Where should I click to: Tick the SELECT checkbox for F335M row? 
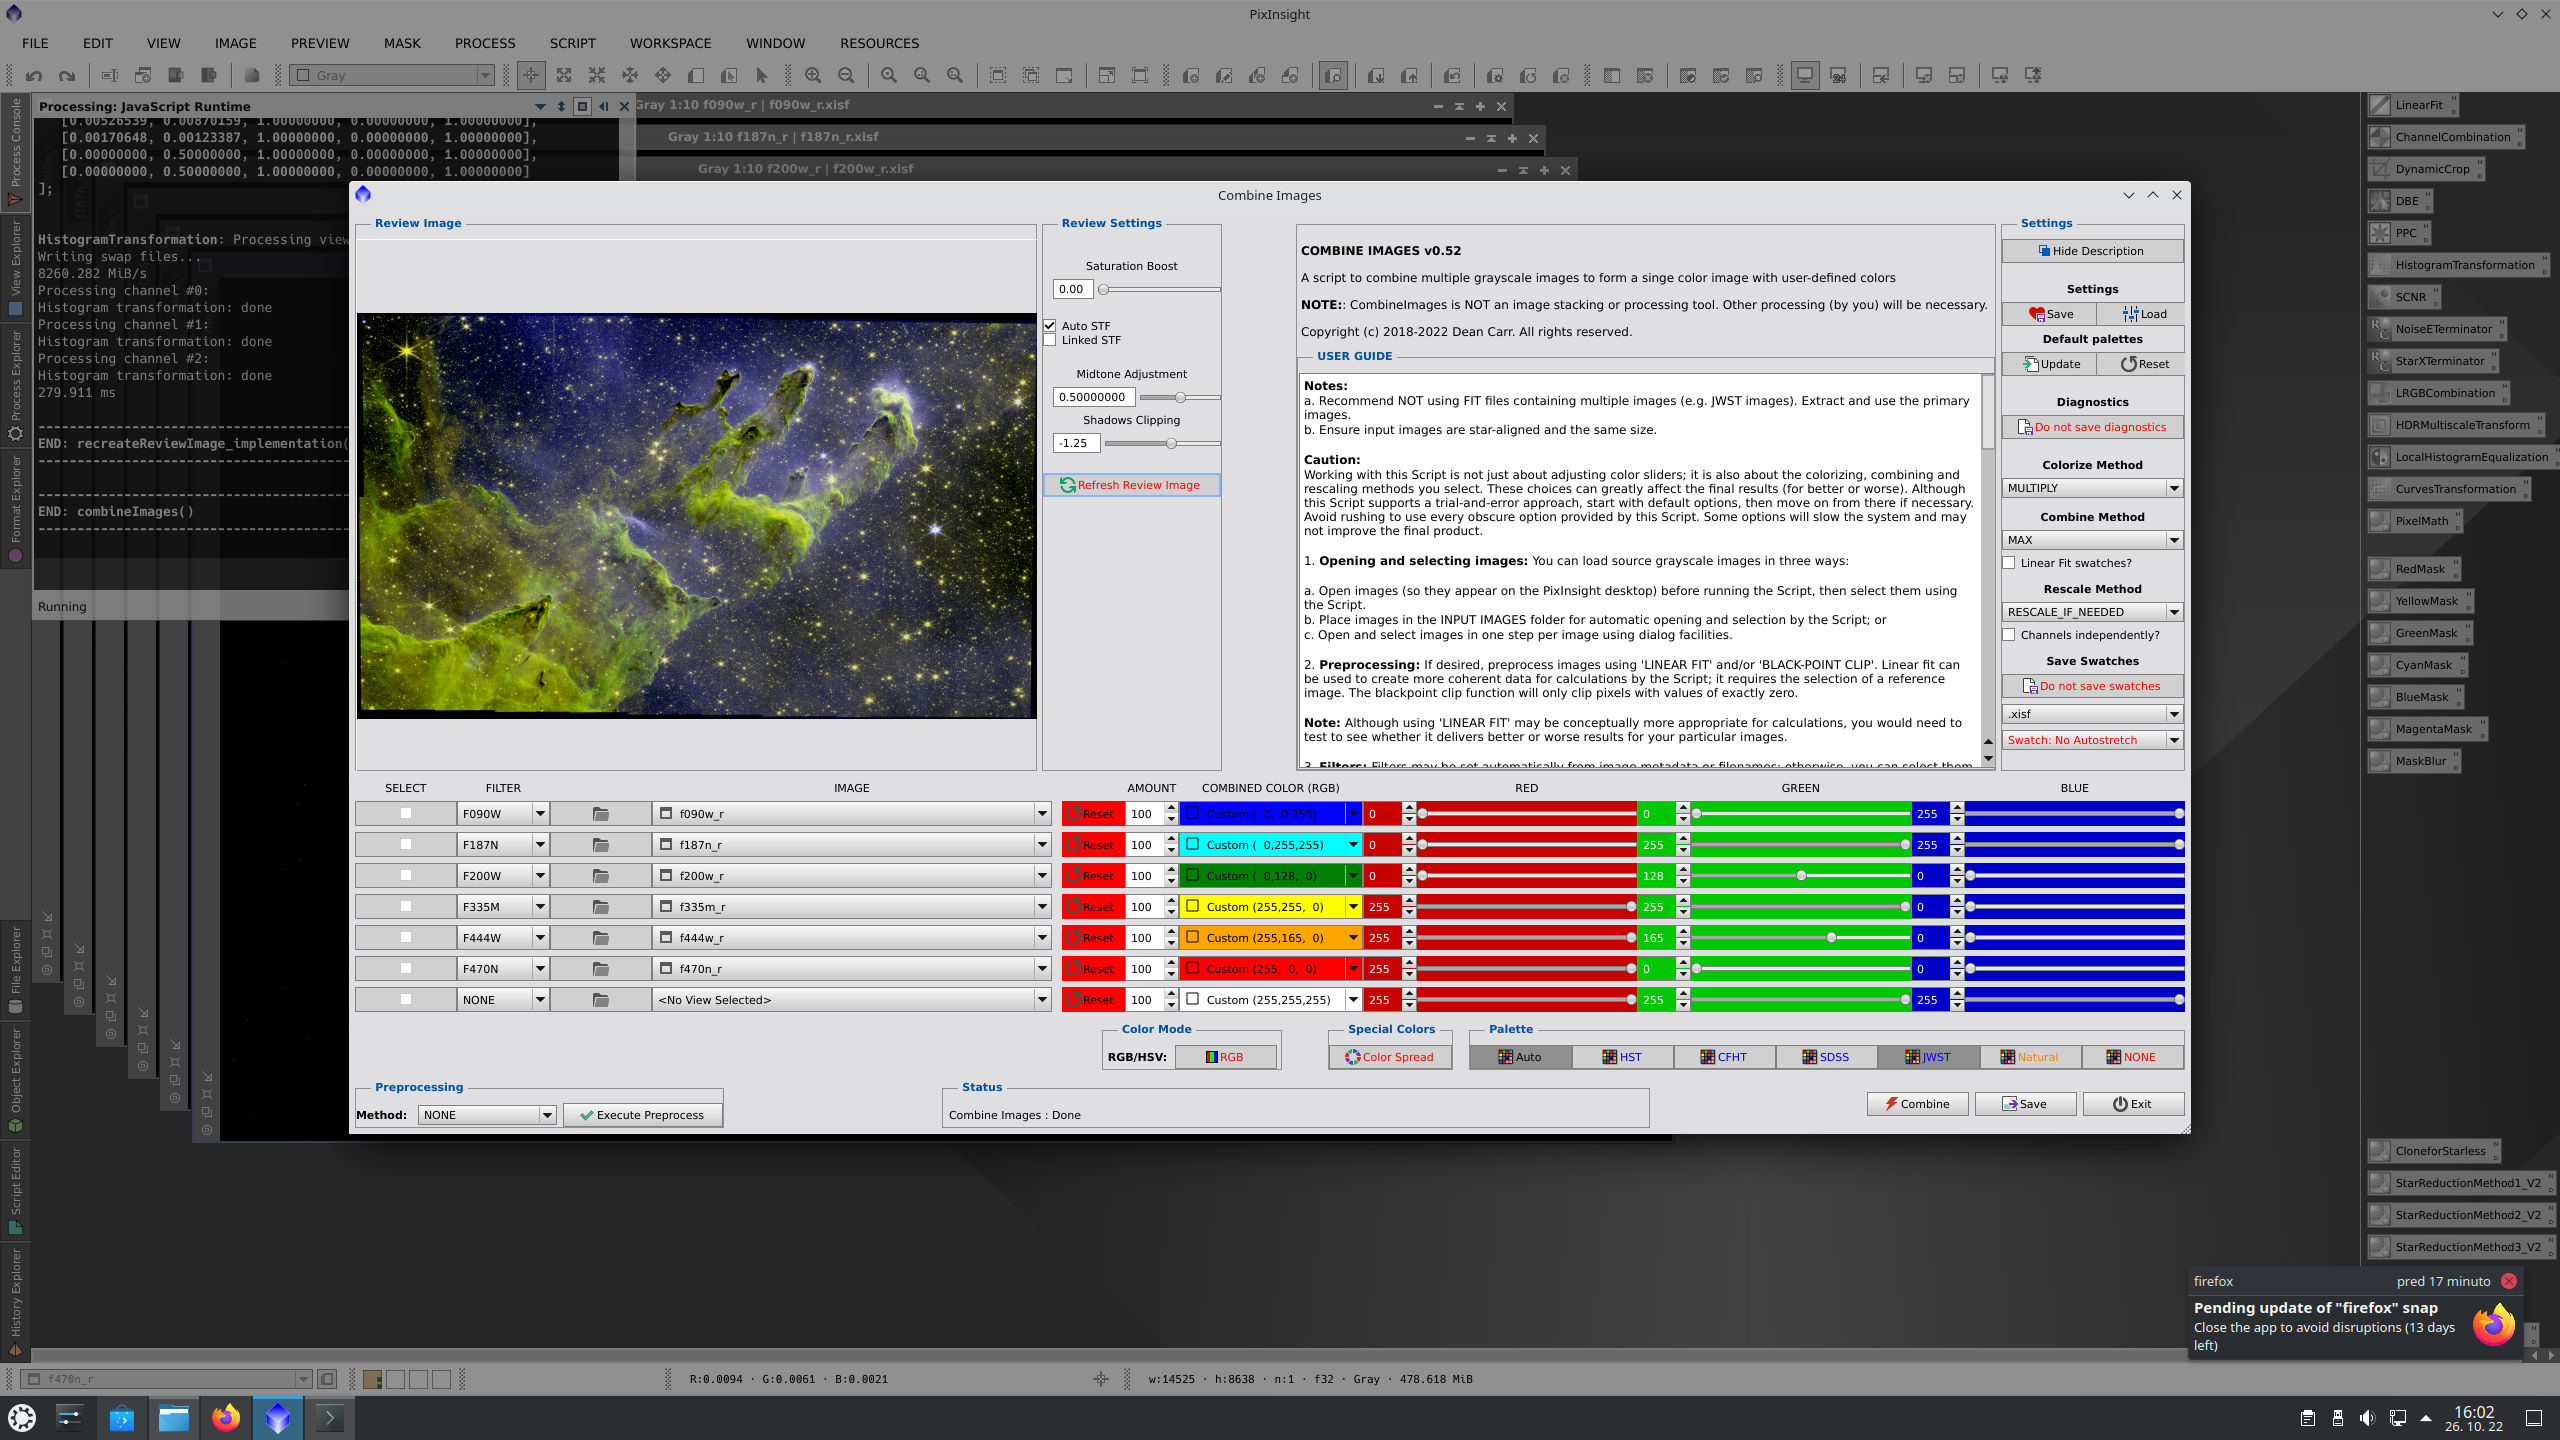406,907
